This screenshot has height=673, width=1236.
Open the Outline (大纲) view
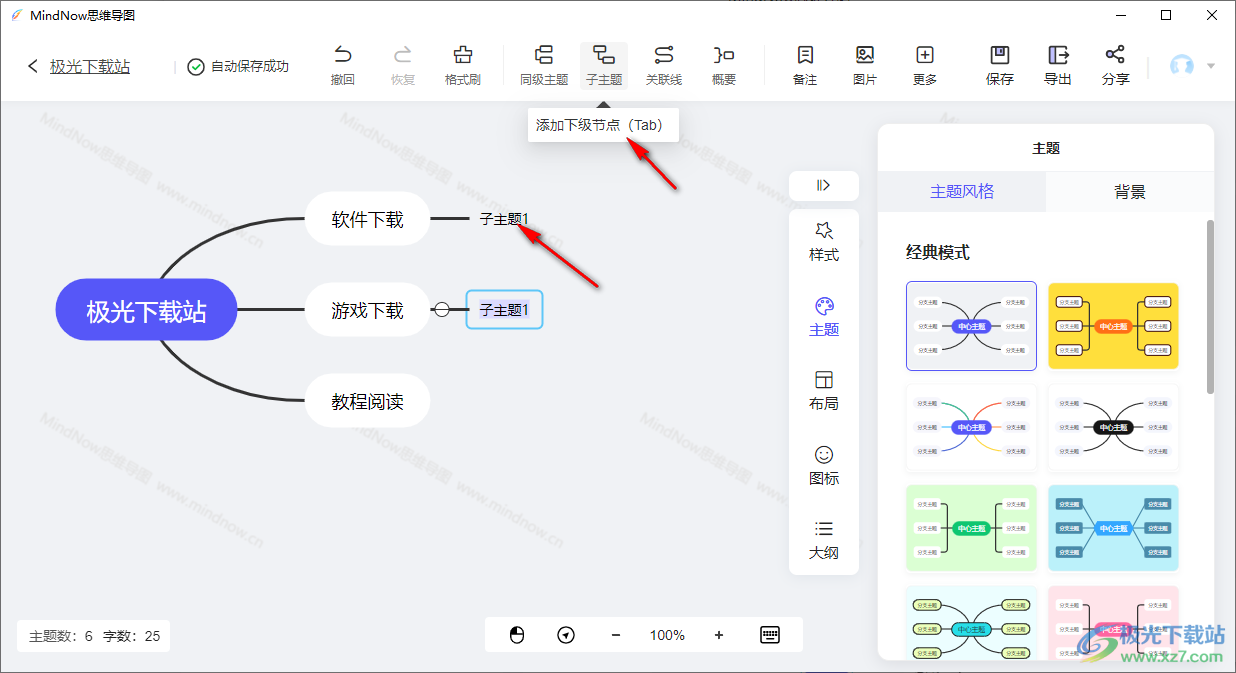pos(824,540)
